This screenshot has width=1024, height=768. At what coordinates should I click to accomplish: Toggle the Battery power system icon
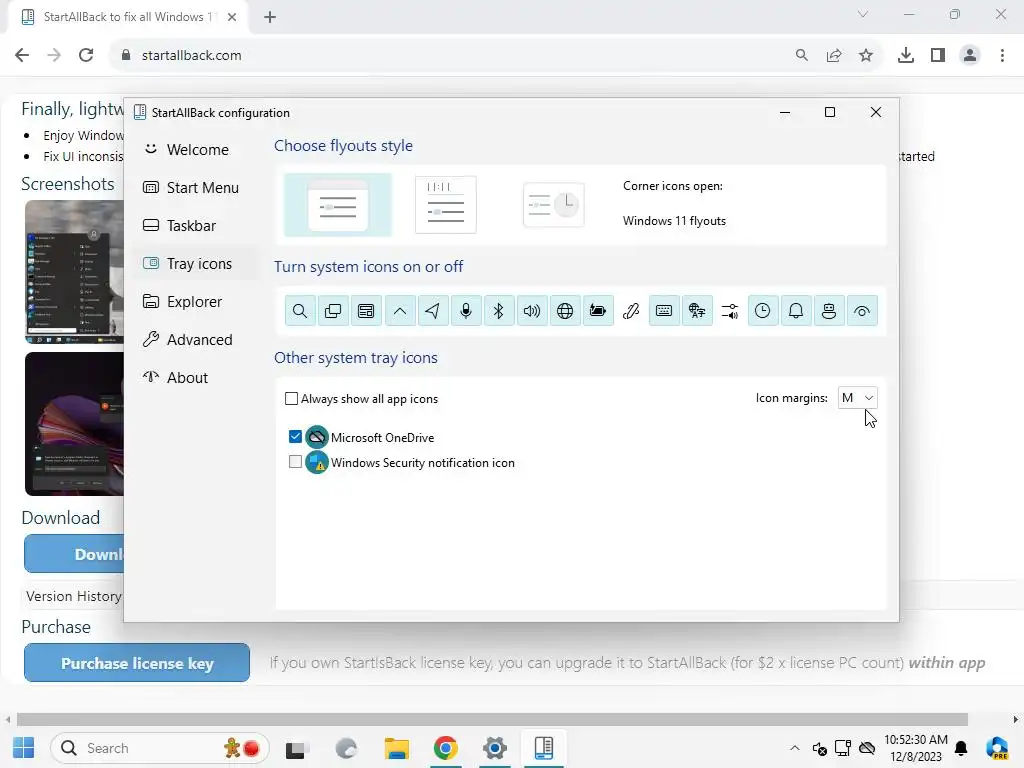(x=598, y=311)
